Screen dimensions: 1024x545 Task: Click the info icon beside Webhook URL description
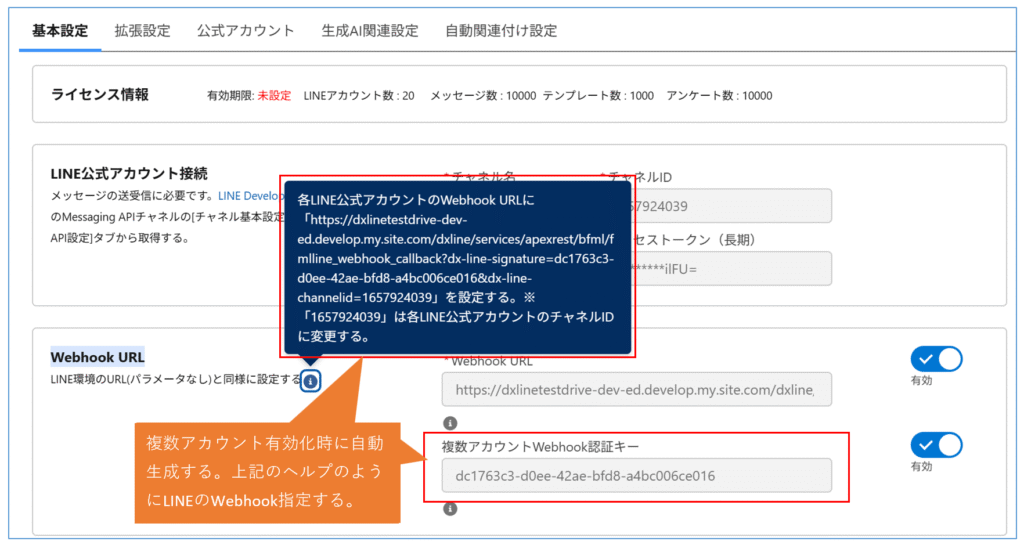[x=311, y=380]
